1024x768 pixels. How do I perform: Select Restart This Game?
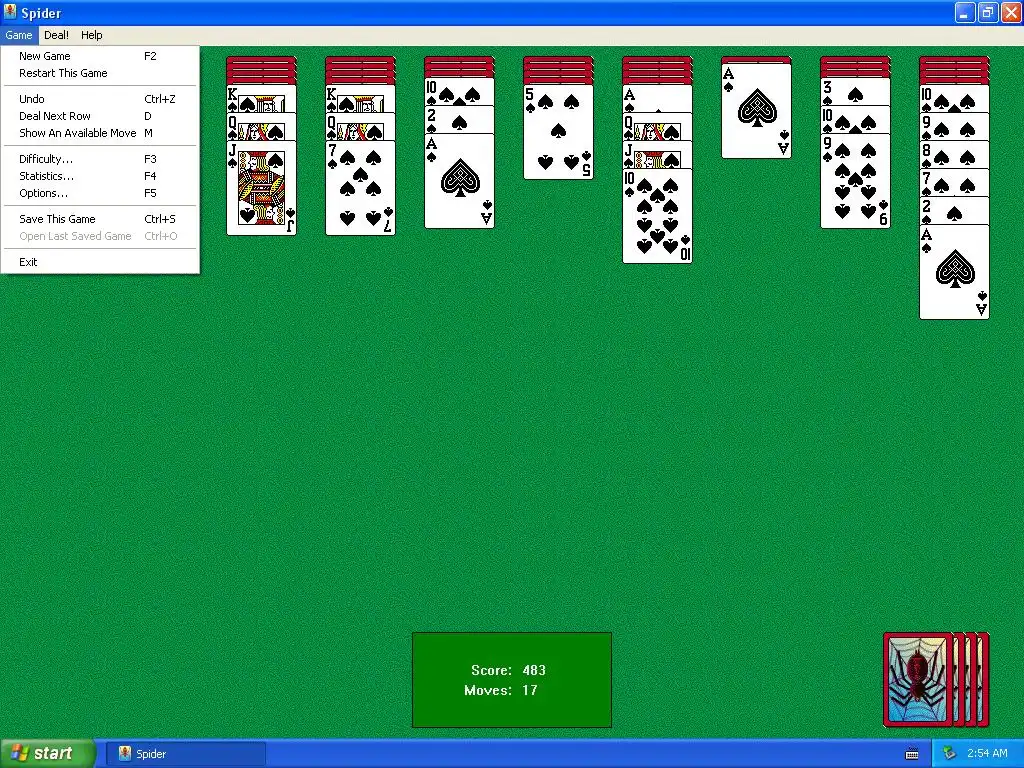click(x=100, y=73)
